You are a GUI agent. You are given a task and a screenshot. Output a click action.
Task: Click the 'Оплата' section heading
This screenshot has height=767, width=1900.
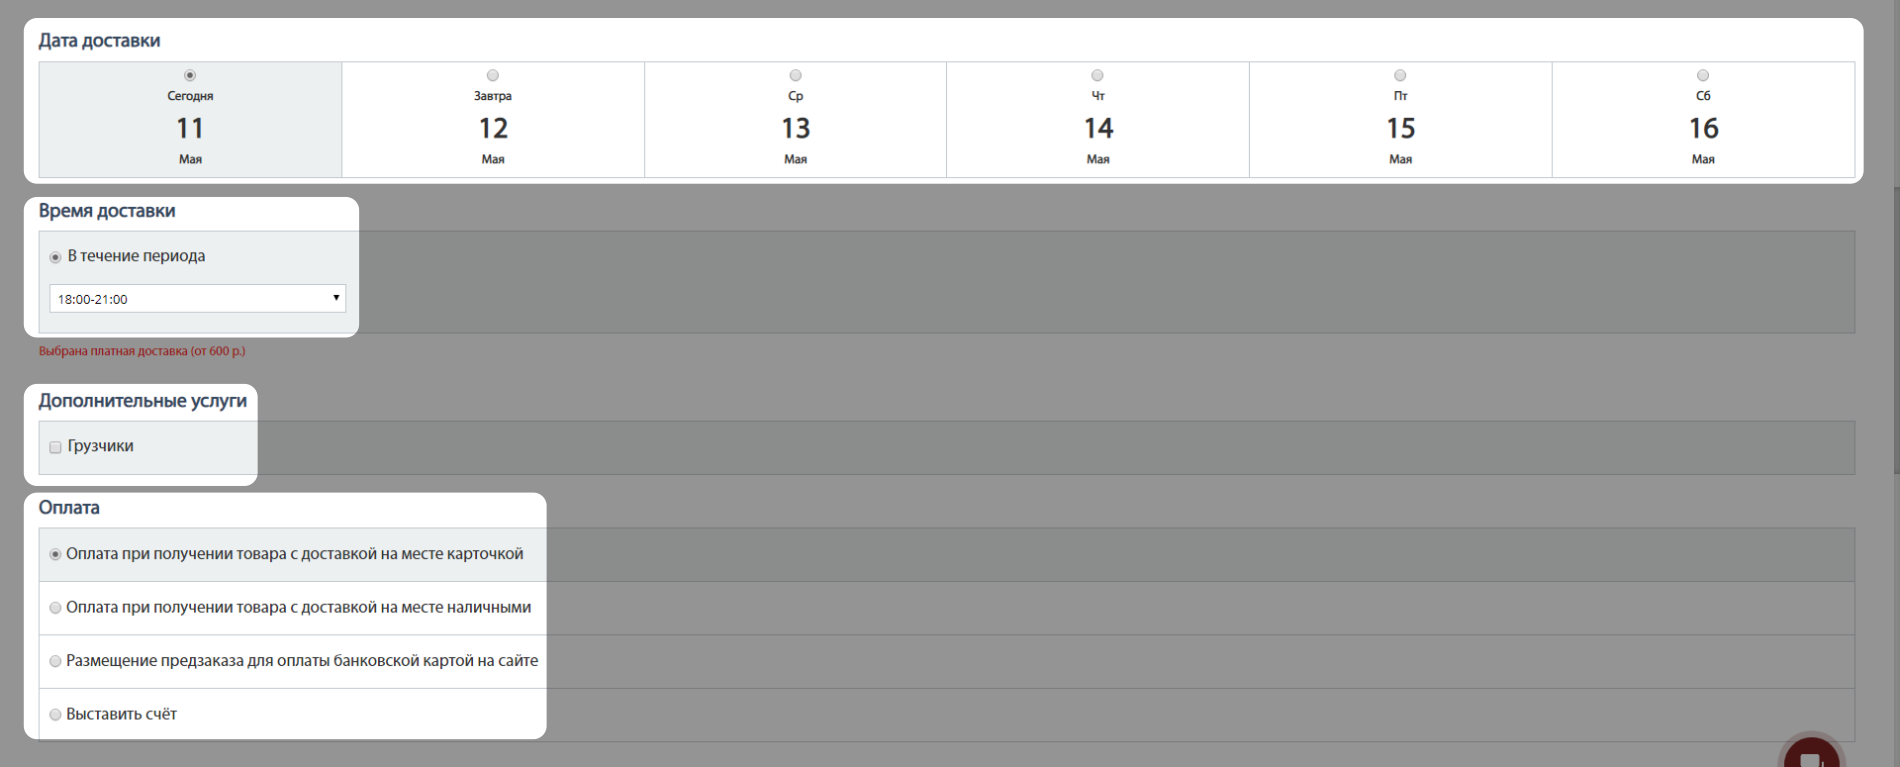[x=69, y=508]
